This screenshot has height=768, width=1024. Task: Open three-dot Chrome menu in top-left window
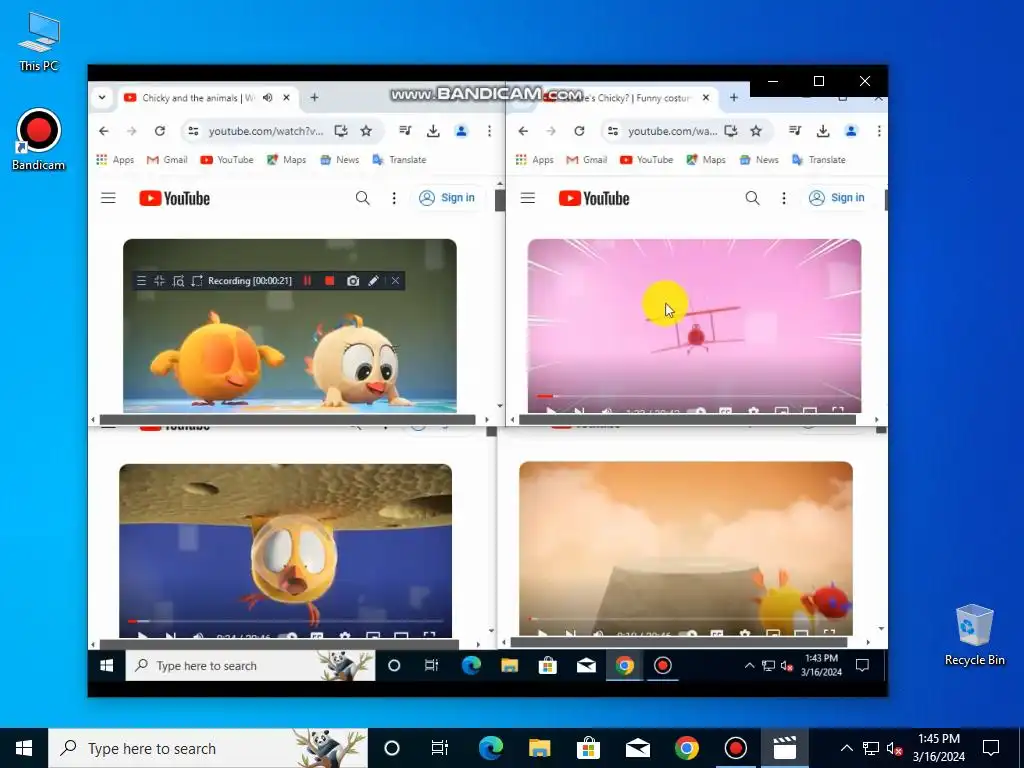[489, 131]
